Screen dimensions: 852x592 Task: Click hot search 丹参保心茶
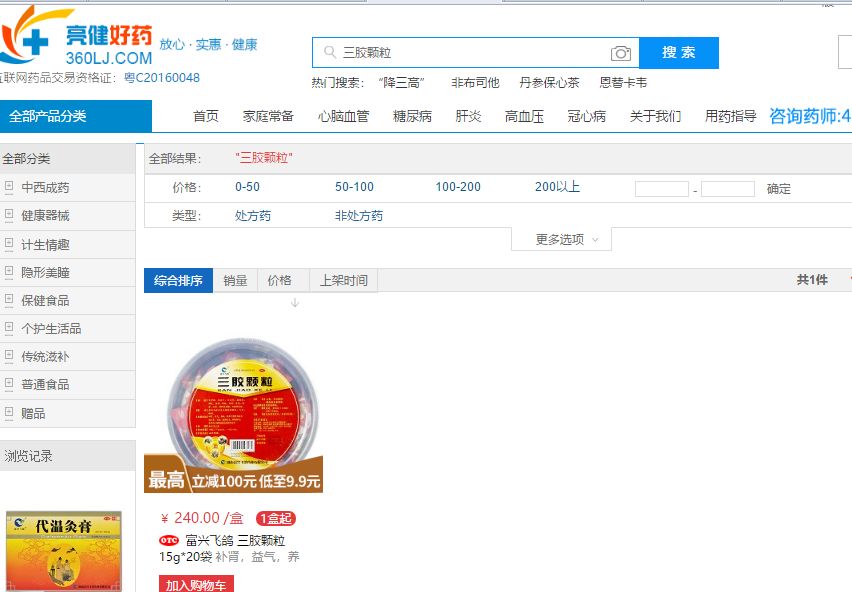549,83
